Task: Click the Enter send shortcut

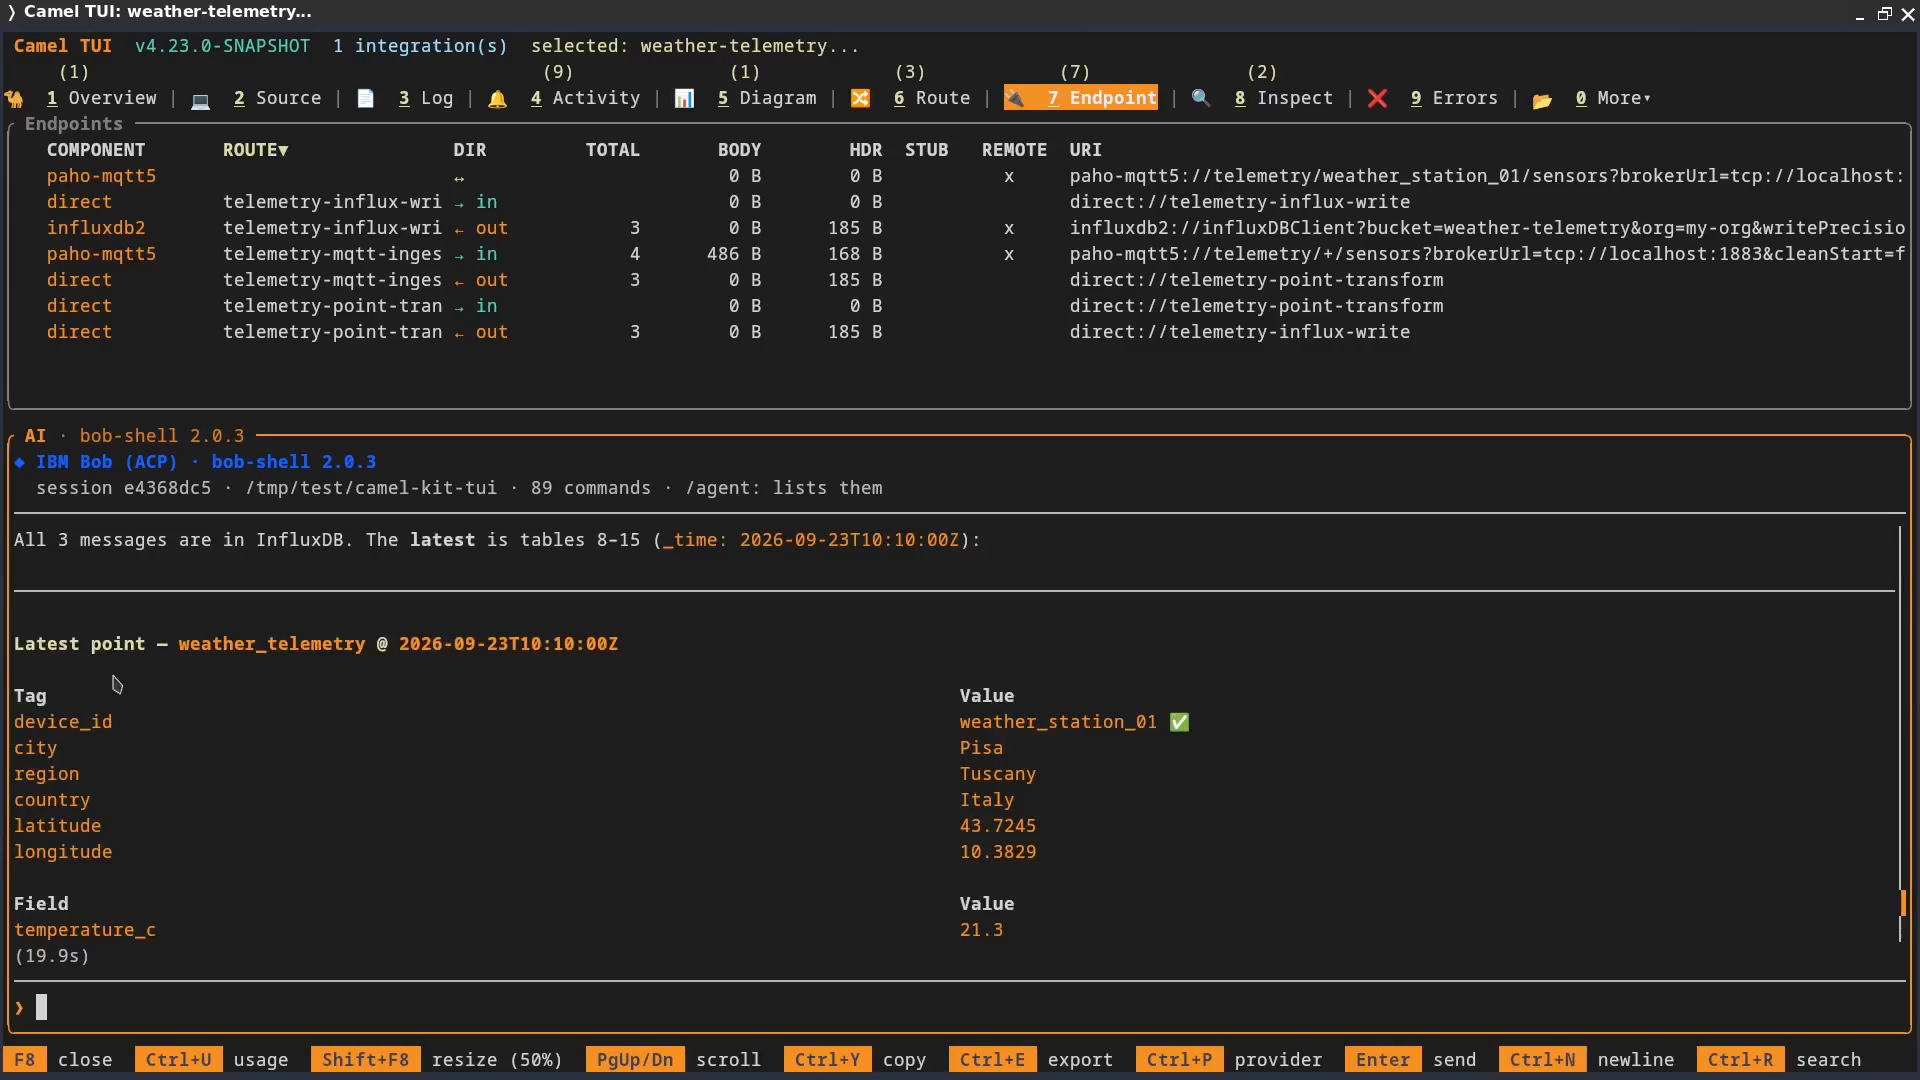Action: pos(1410,1060)
